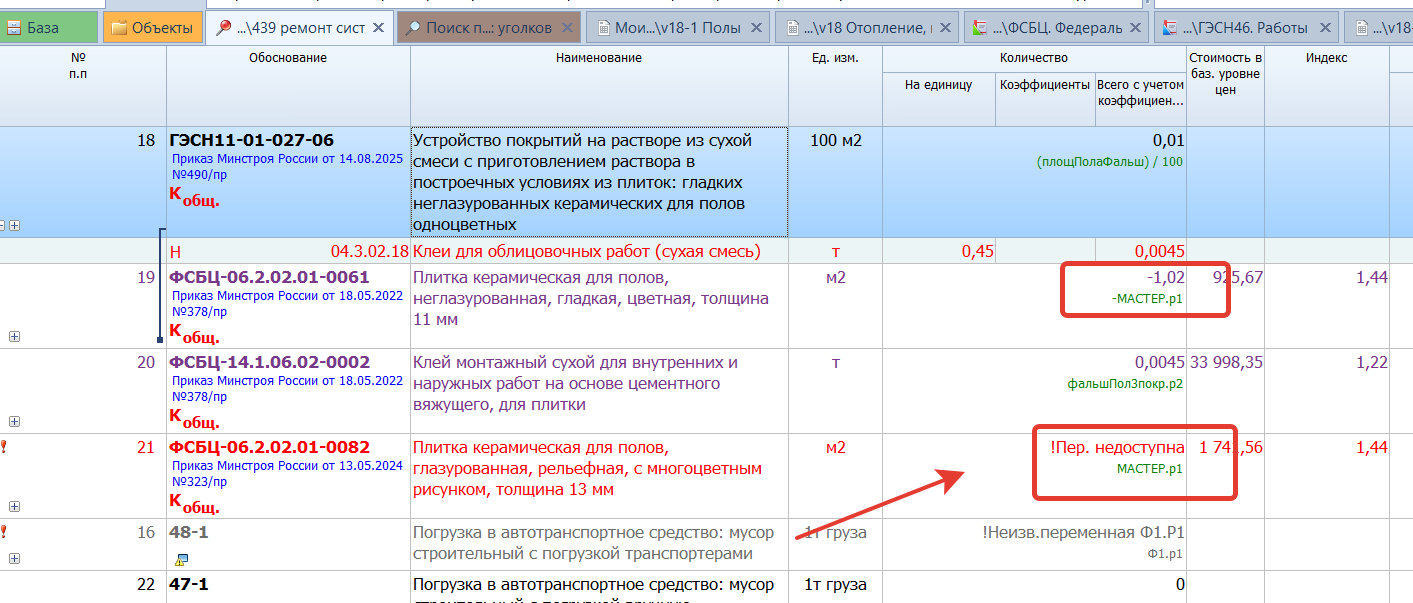Click the book icon on ГЭСН46 tab
Image resolution: width=1413 pixels, height=603 pixels.
[1171, 28]
